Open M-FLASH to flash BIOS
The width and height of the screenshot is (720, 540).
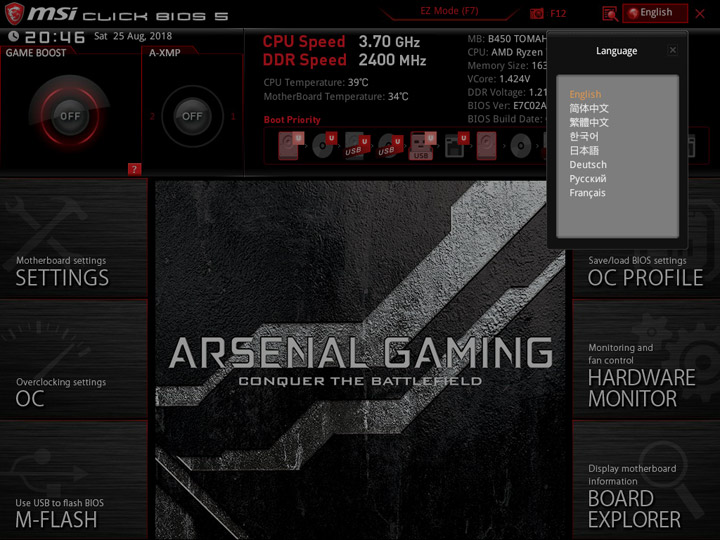[x=73, y=481]
